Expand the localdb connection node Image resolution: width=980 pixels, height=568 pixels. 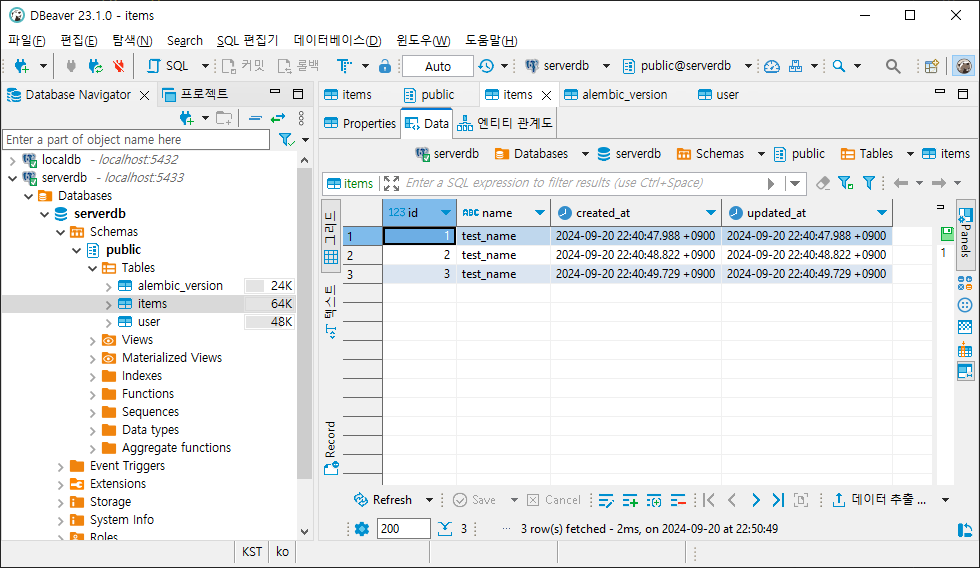point(12,160)
